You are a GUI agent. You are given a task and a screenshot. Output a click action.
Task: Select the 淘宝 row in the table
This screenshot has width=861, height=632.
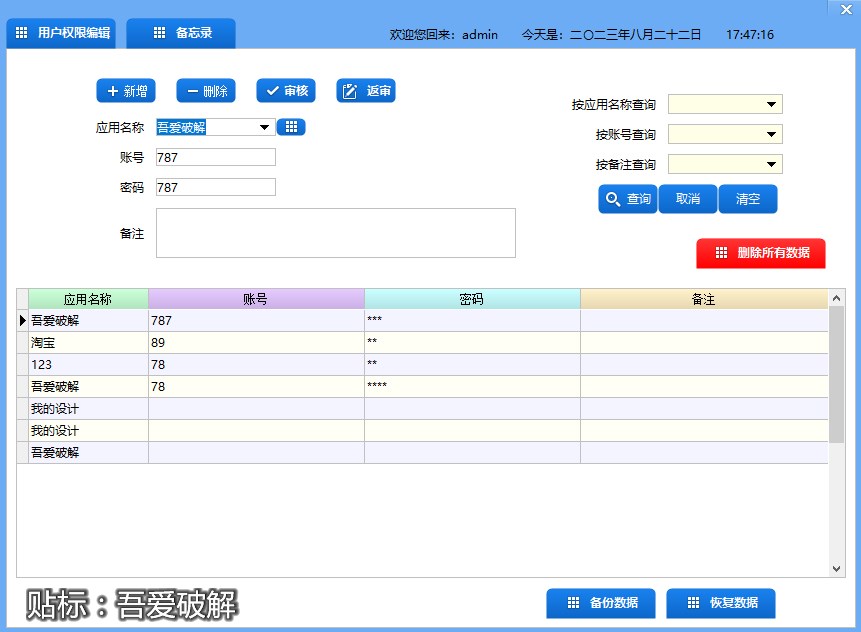[x=85, y=342]
